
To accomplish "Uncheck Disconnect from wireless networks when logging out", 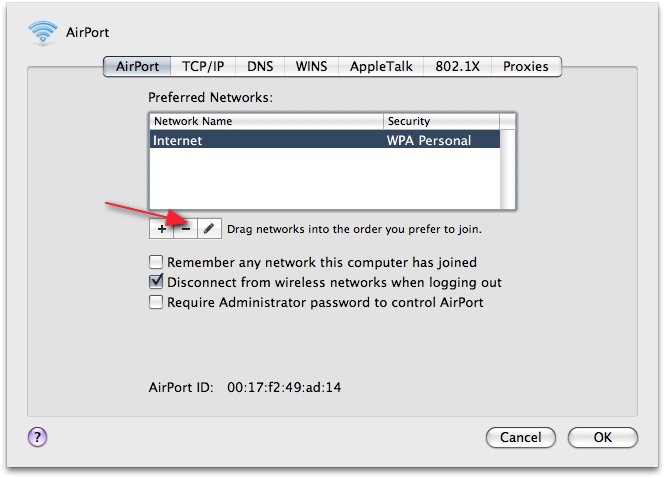I will pos(156,283).
